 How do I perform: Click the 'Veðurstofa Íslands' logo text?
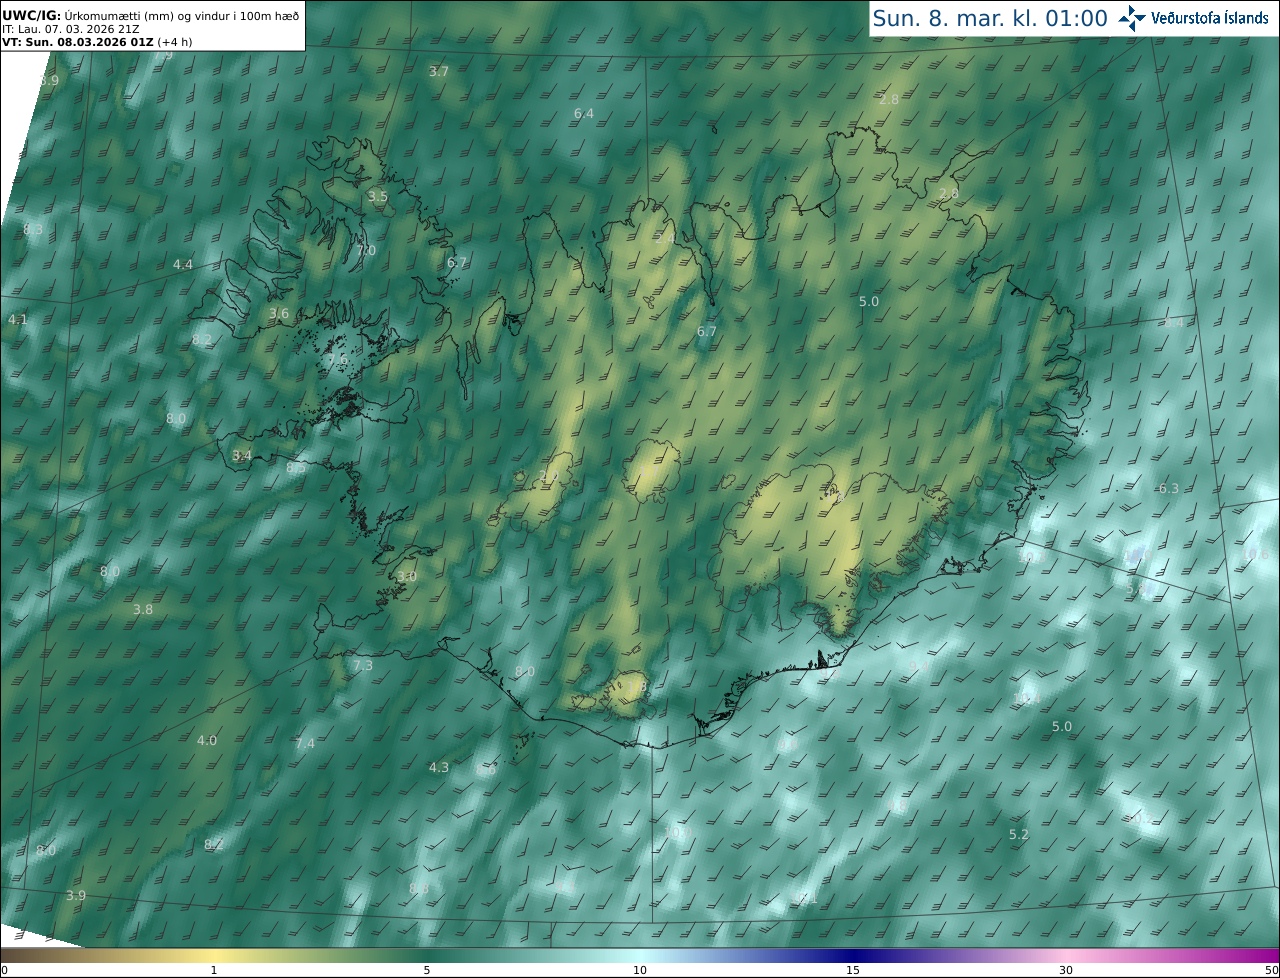(x=1209, y=18)
